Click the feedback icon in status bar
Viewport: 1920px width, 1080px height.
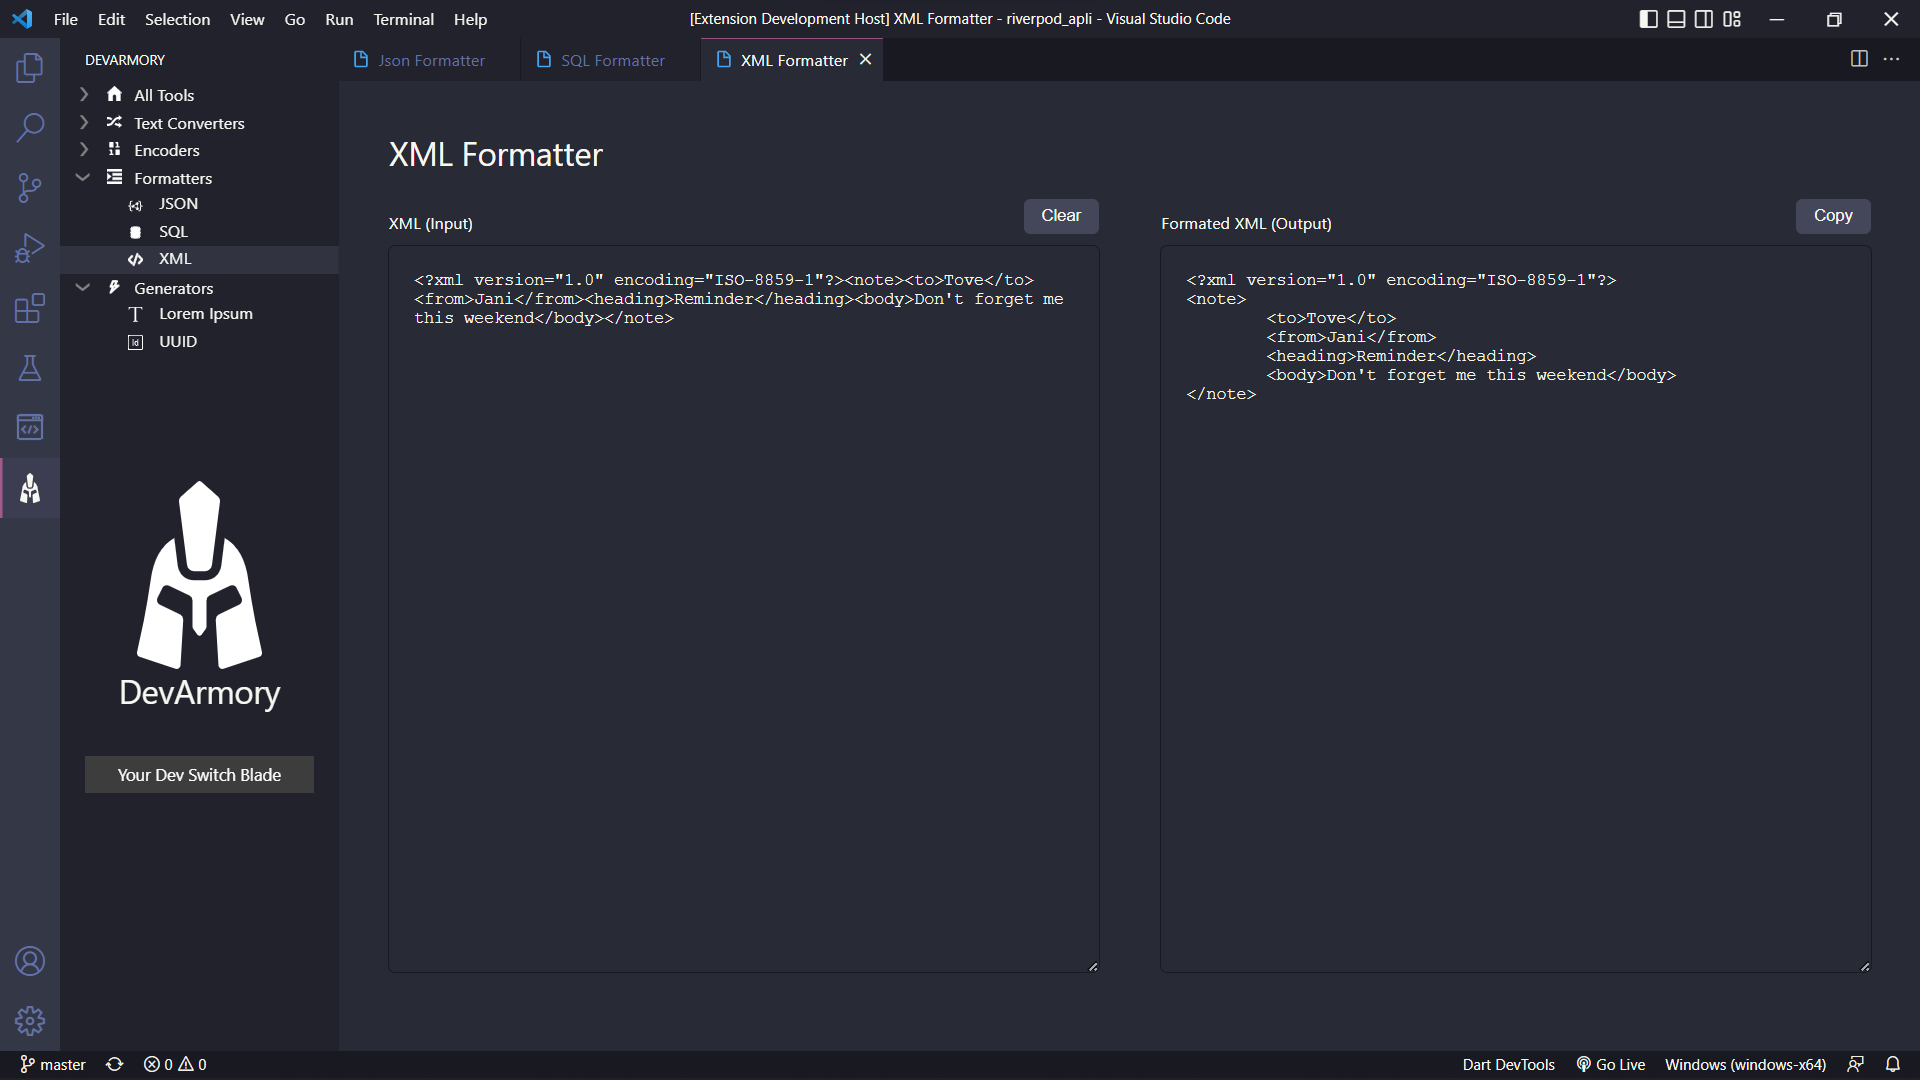[1855, 1065]
